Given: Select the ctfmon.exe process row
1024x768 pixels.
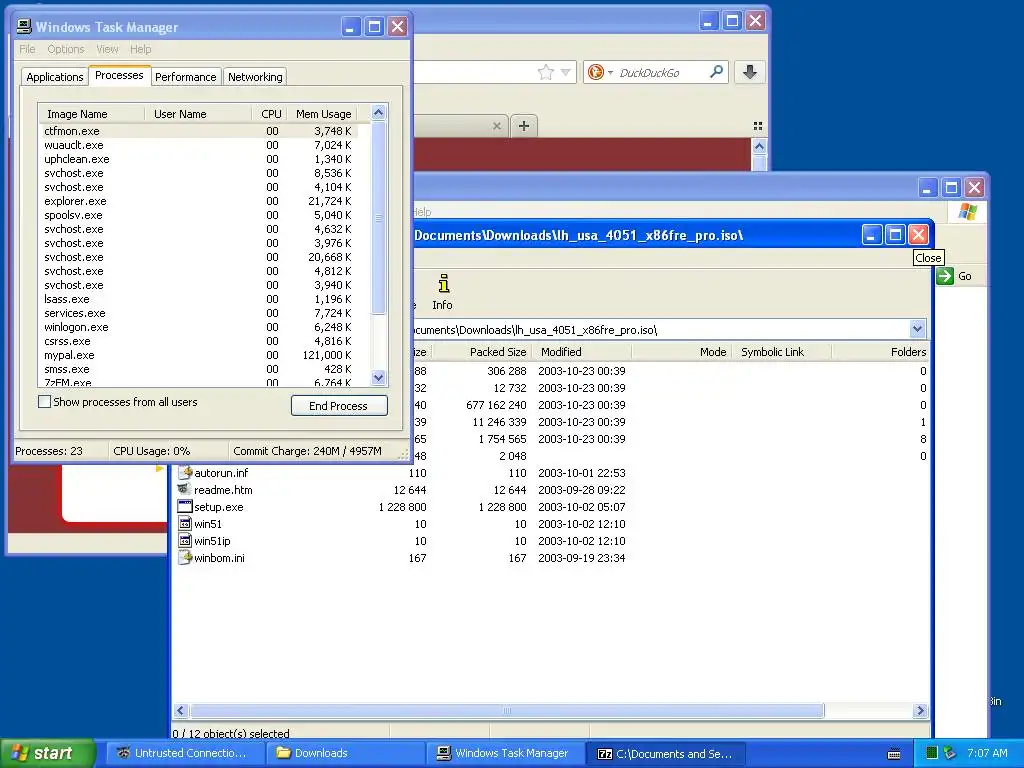Looking at the screenshot, I should coord(199,131).
